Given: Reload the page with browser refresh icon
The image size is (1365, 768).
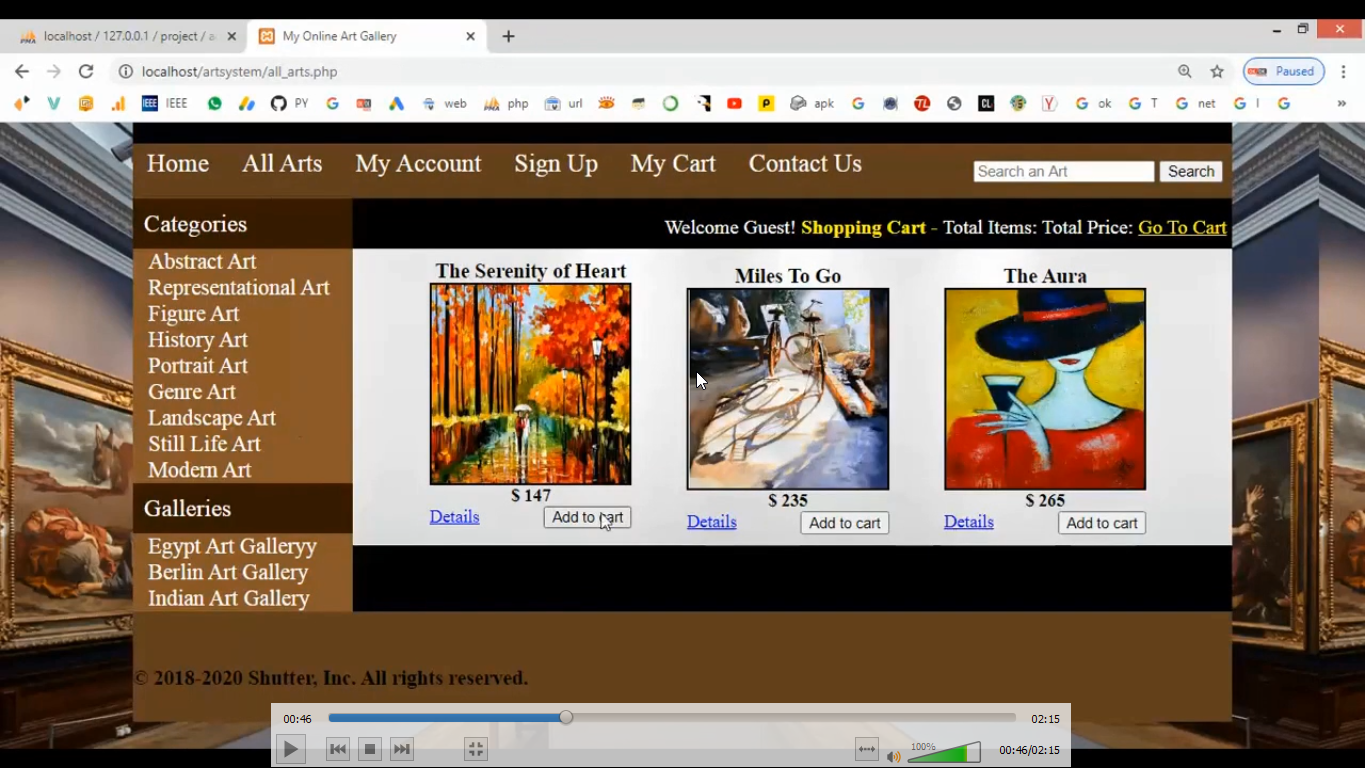Looking at the screenshot, I should point(86,71).
